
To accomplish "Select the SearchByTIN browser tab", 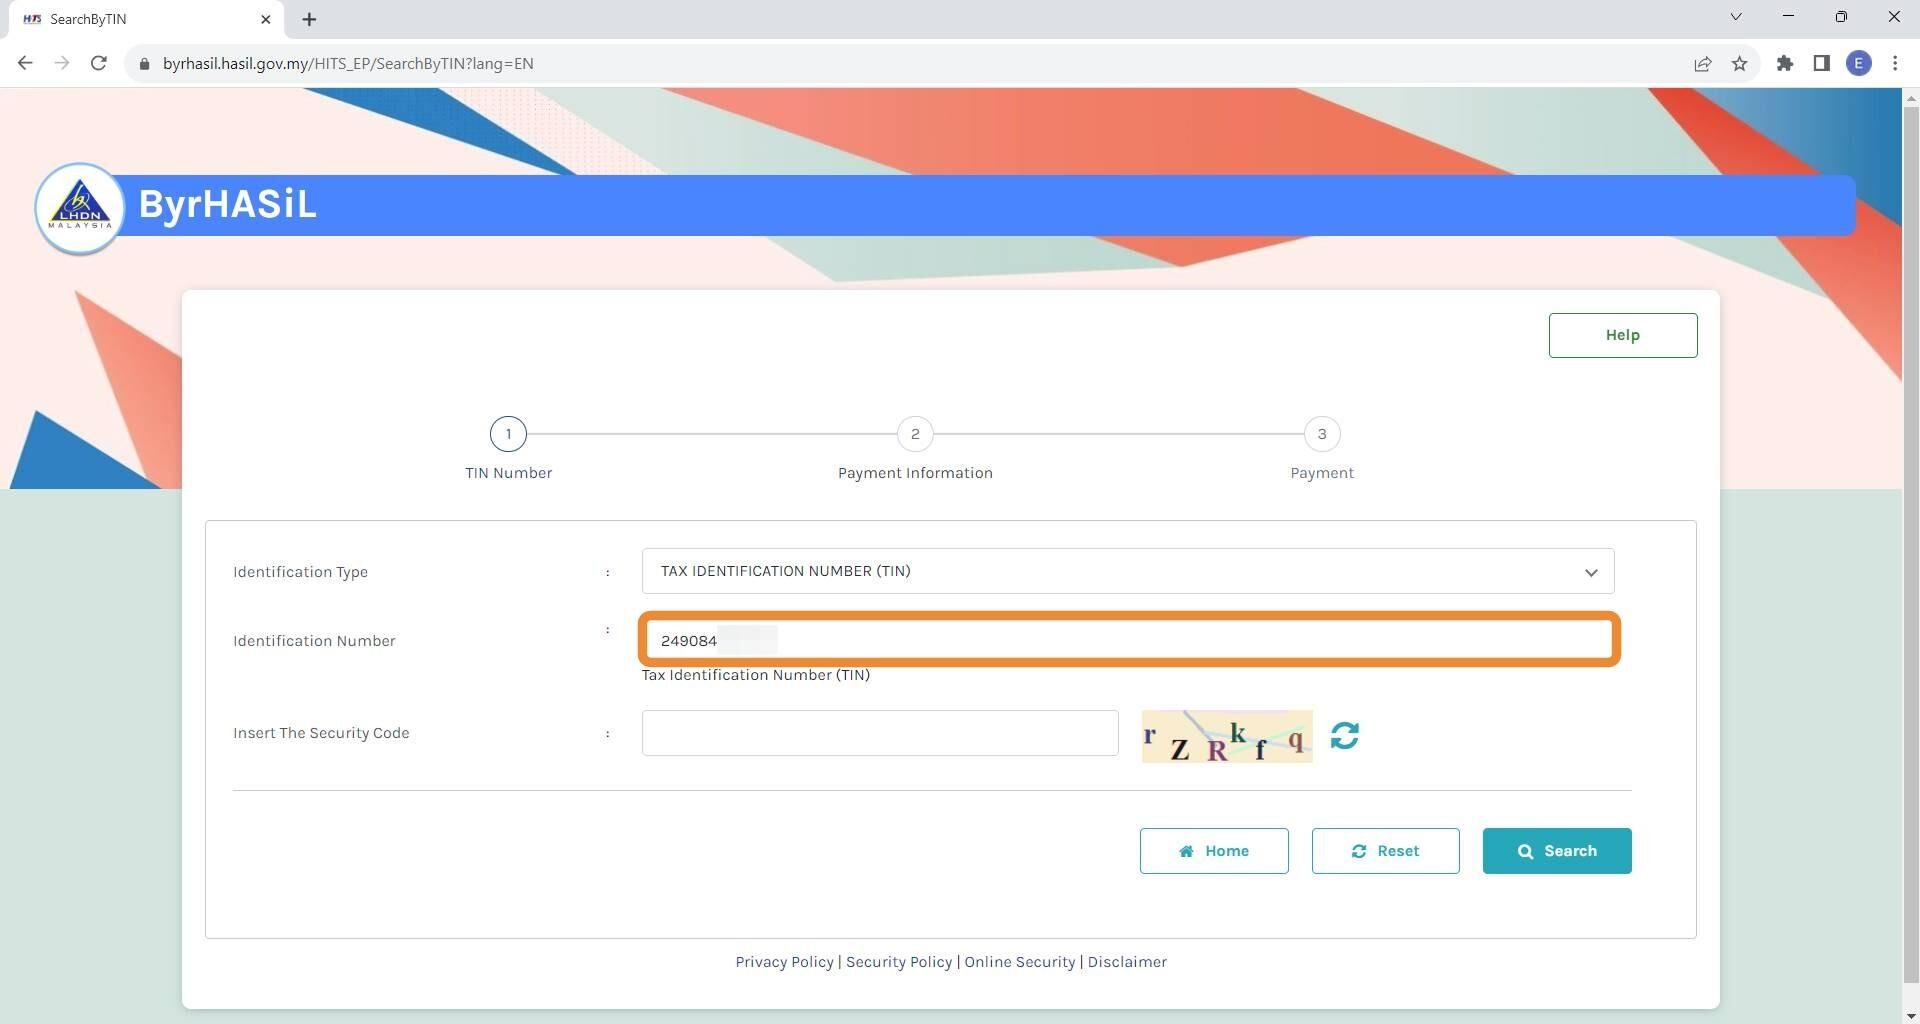I will [145, 19].
